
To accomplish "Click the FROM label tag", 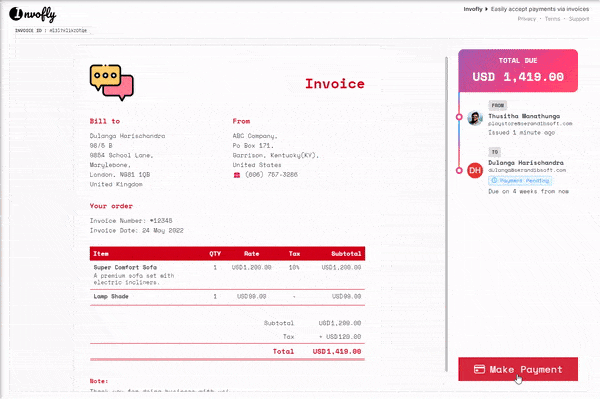I will 497,105.
